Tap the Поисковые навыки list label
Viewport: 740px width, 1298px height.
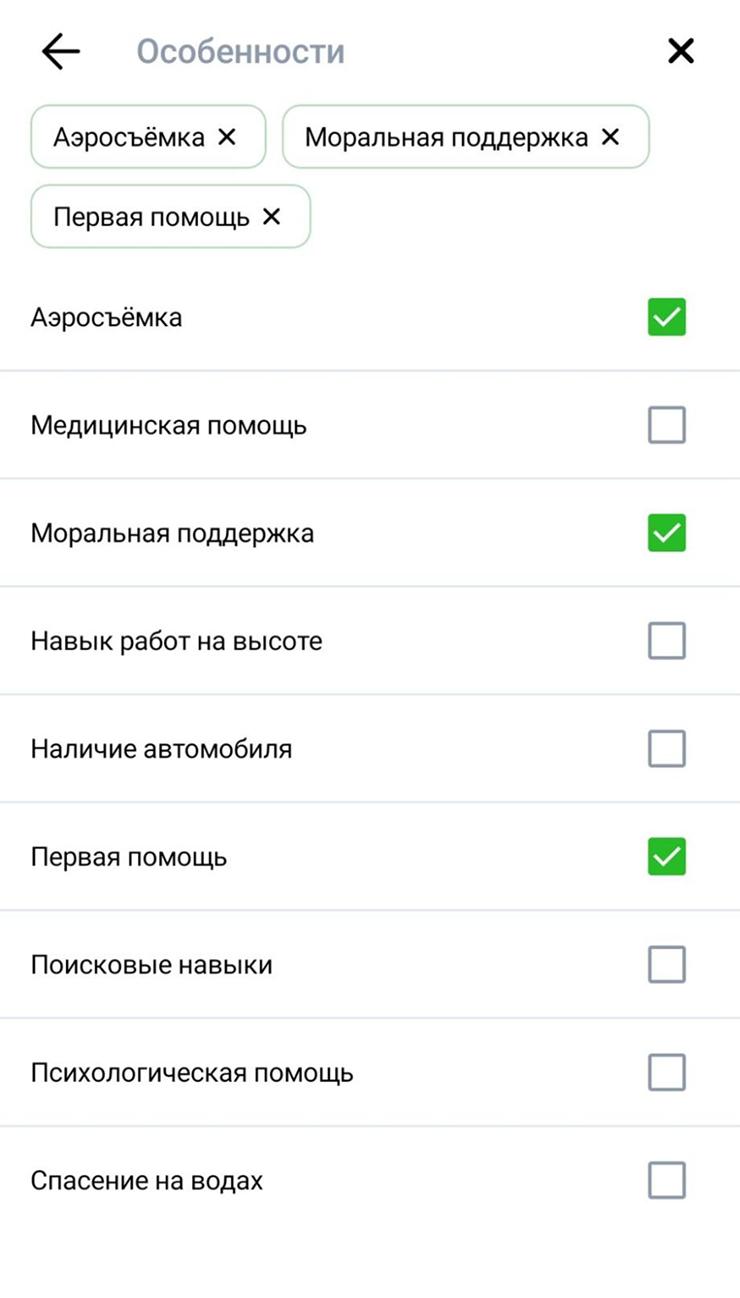[151, 966]
